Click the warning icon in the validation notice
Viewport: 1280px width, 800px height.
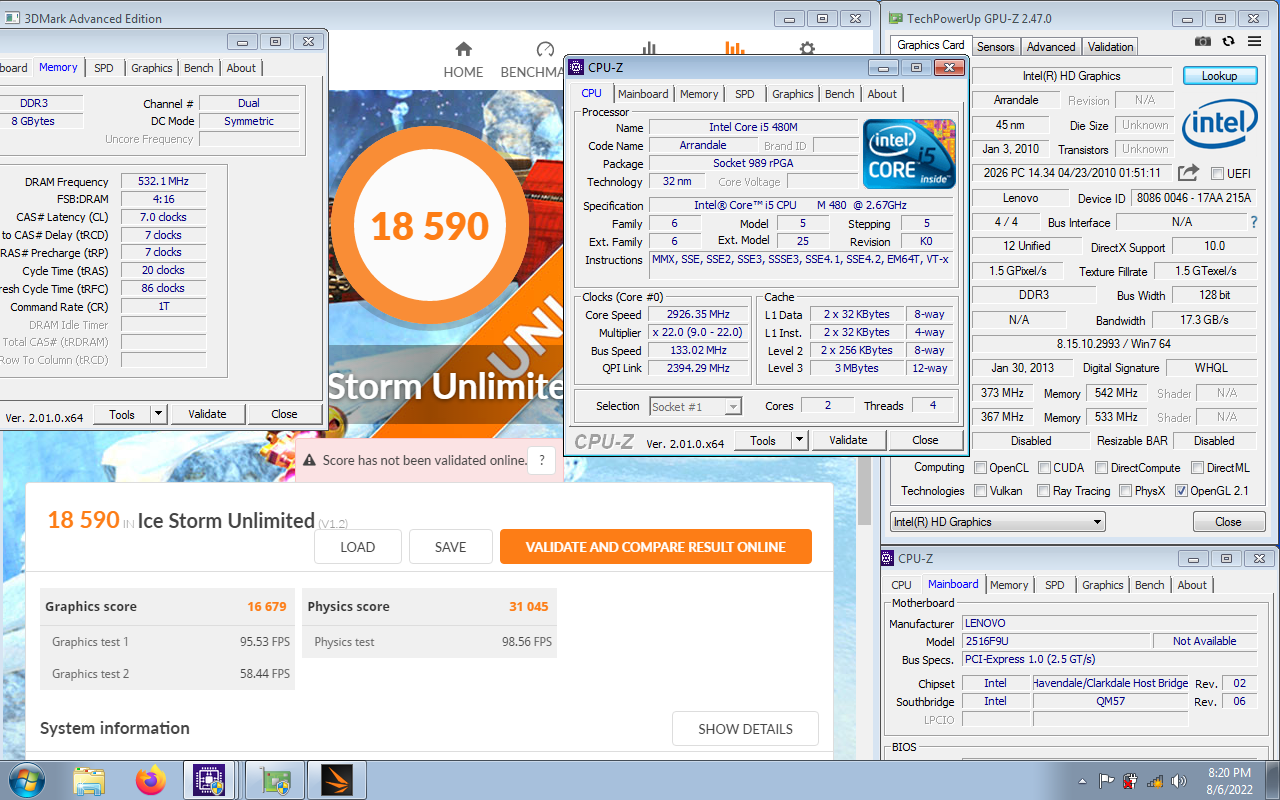pos(310,460)
